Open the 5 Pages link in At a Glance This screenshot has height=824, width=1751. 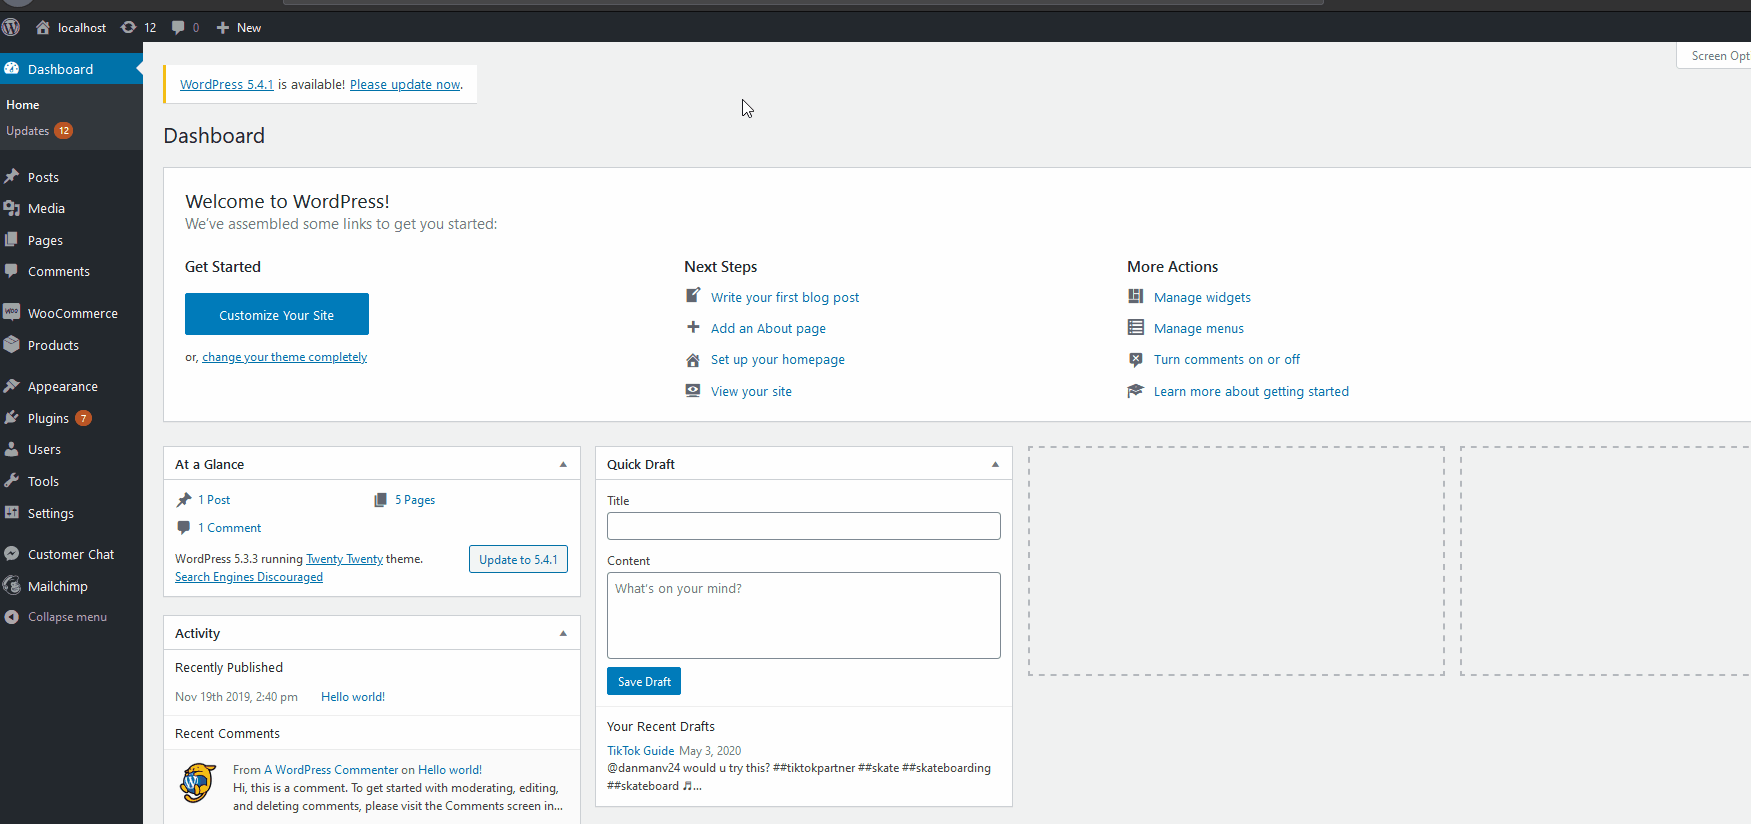point(415,500)
